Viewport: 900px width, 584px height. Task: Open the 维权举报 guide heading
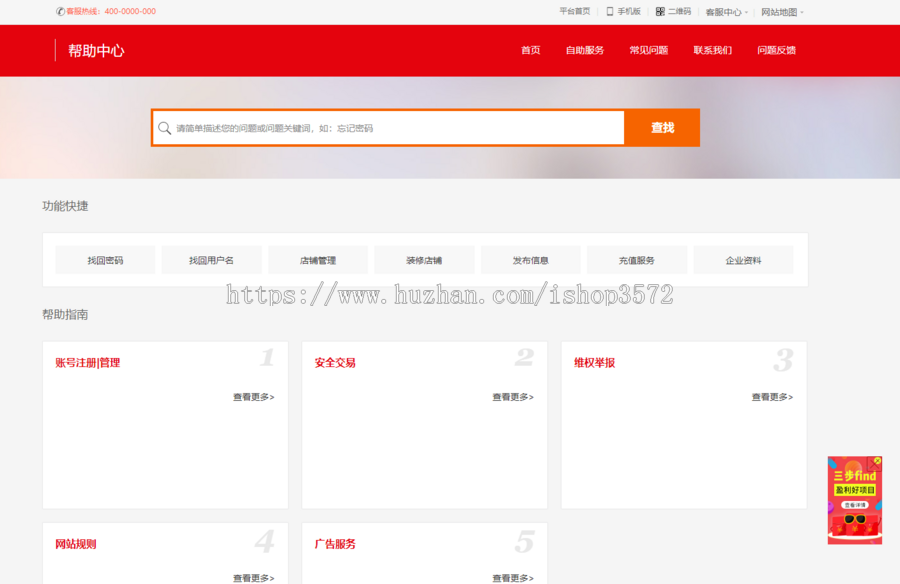point(595,363)
